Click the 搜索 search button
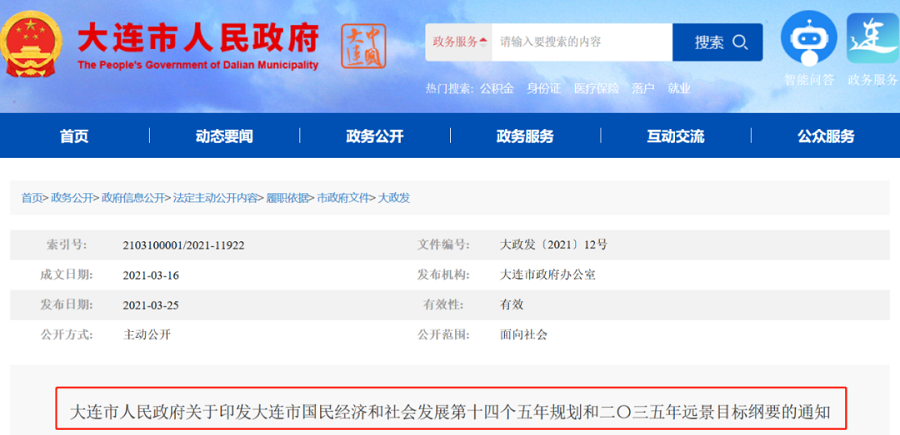This screenshot has width=900, height=435. [717, 42]
